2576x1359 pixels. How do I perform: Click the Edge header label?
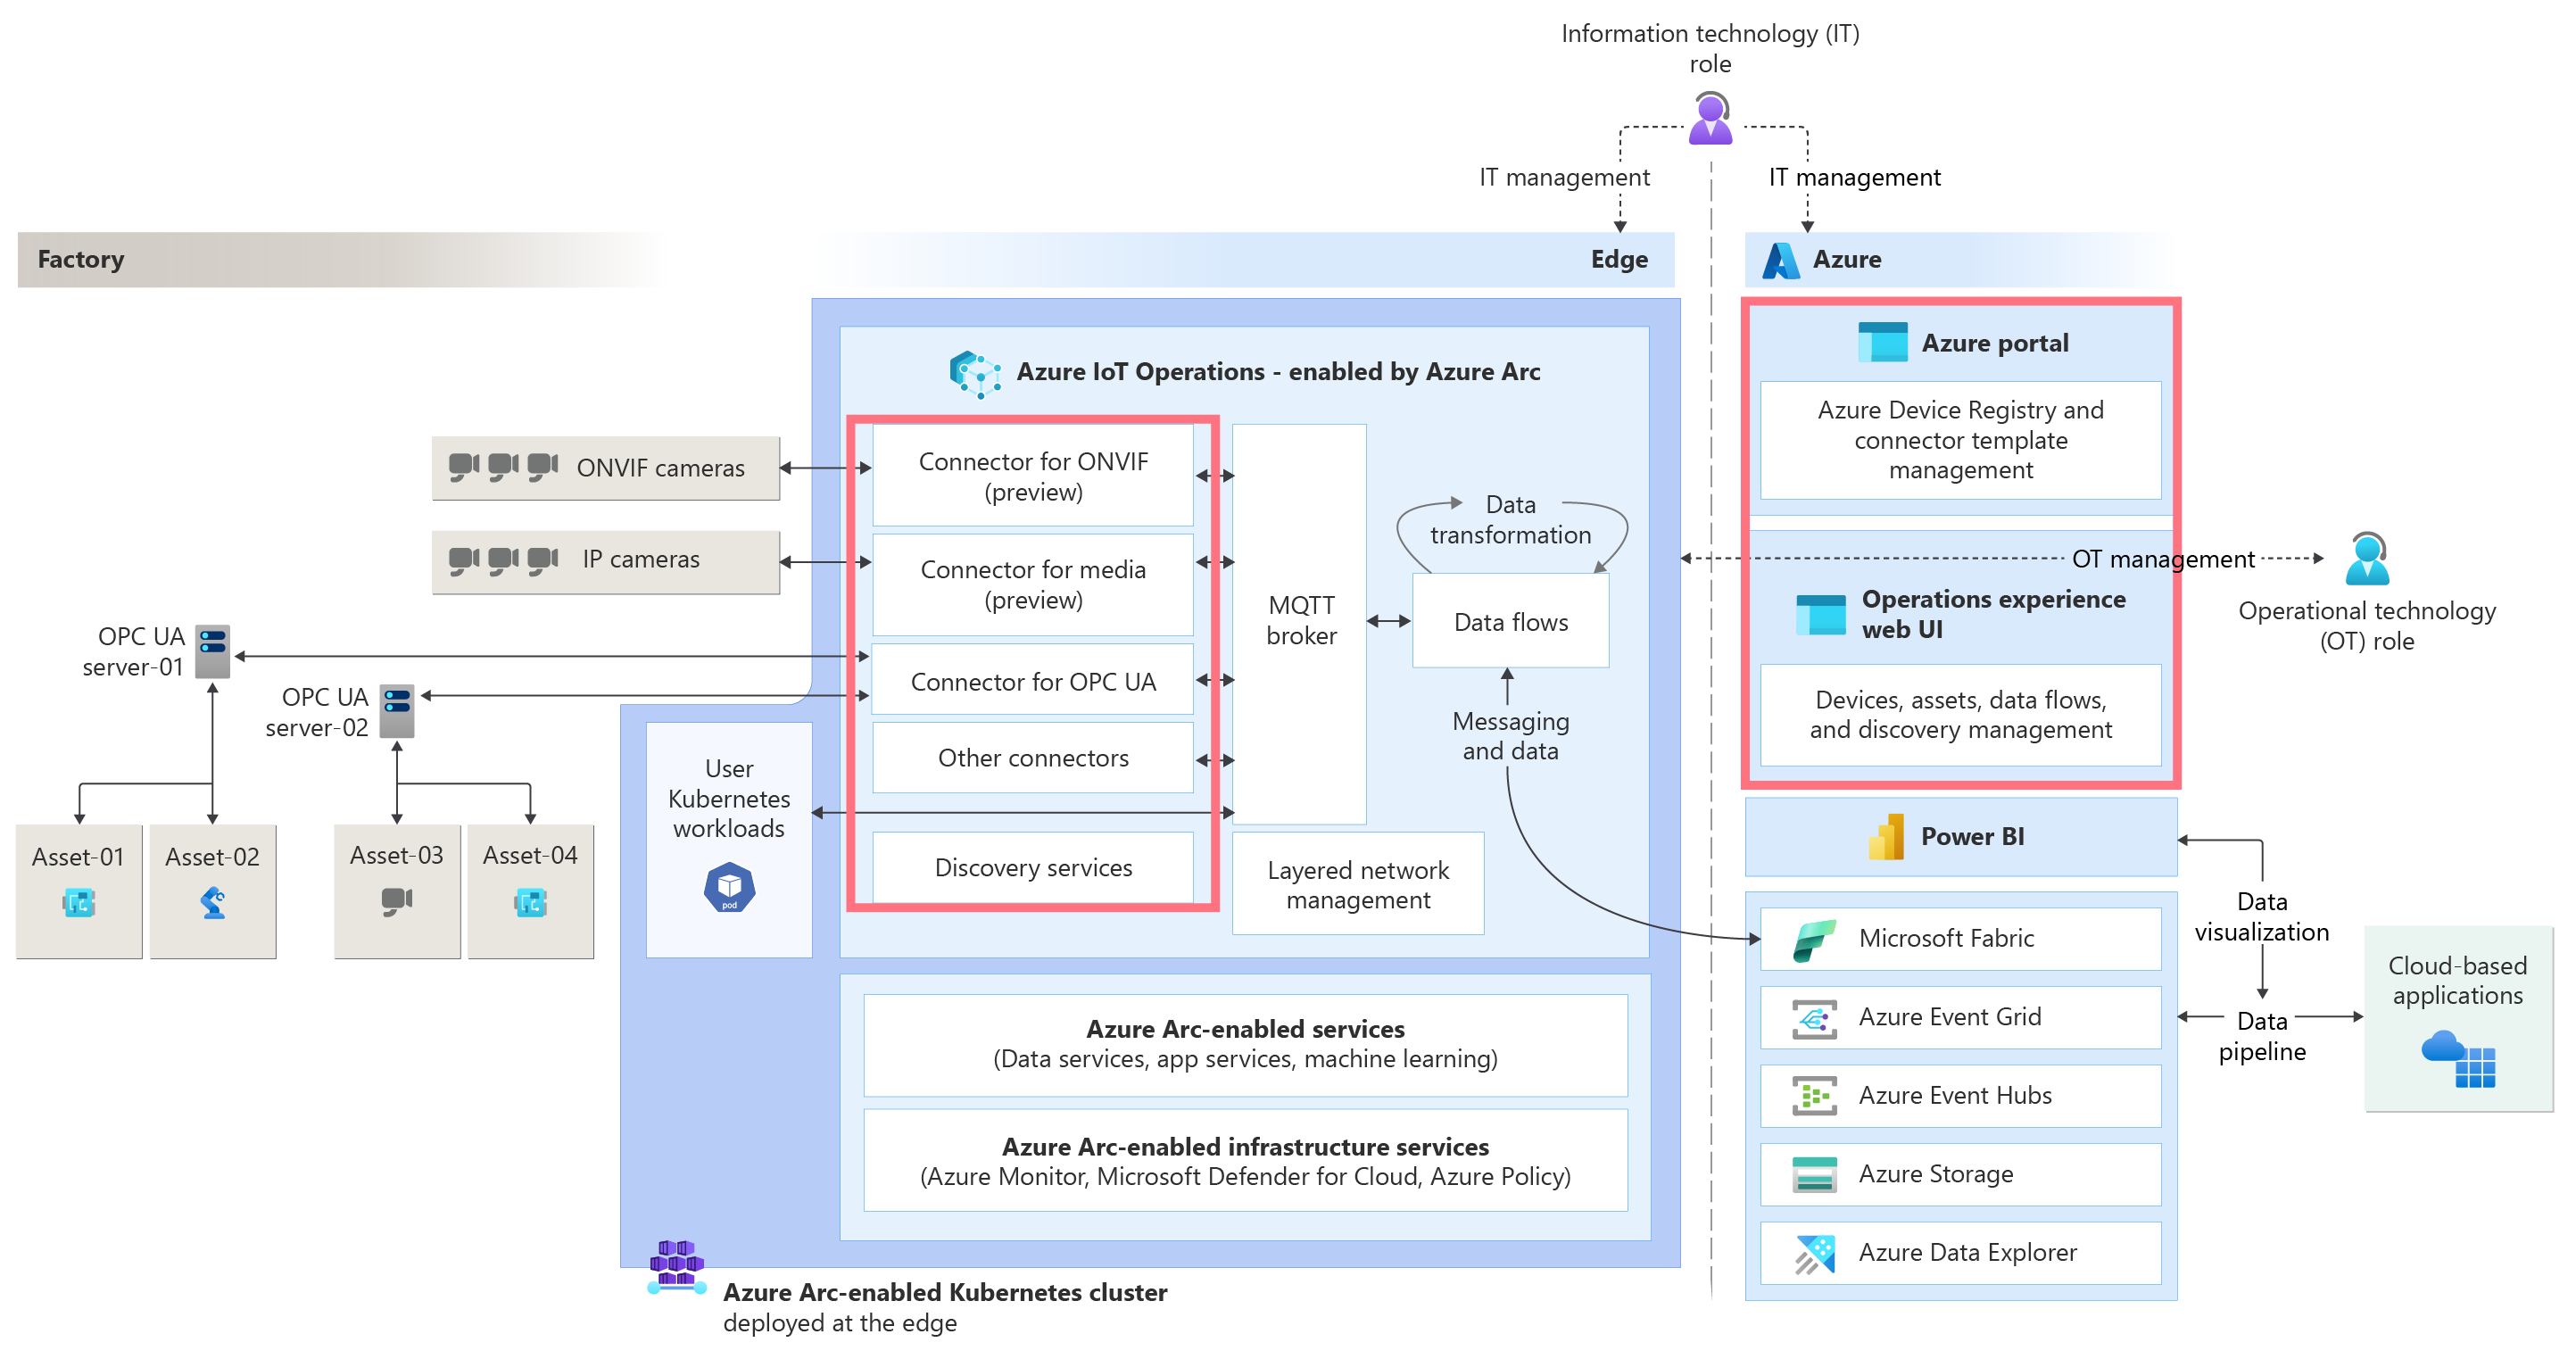click(x=1619, y=260)
